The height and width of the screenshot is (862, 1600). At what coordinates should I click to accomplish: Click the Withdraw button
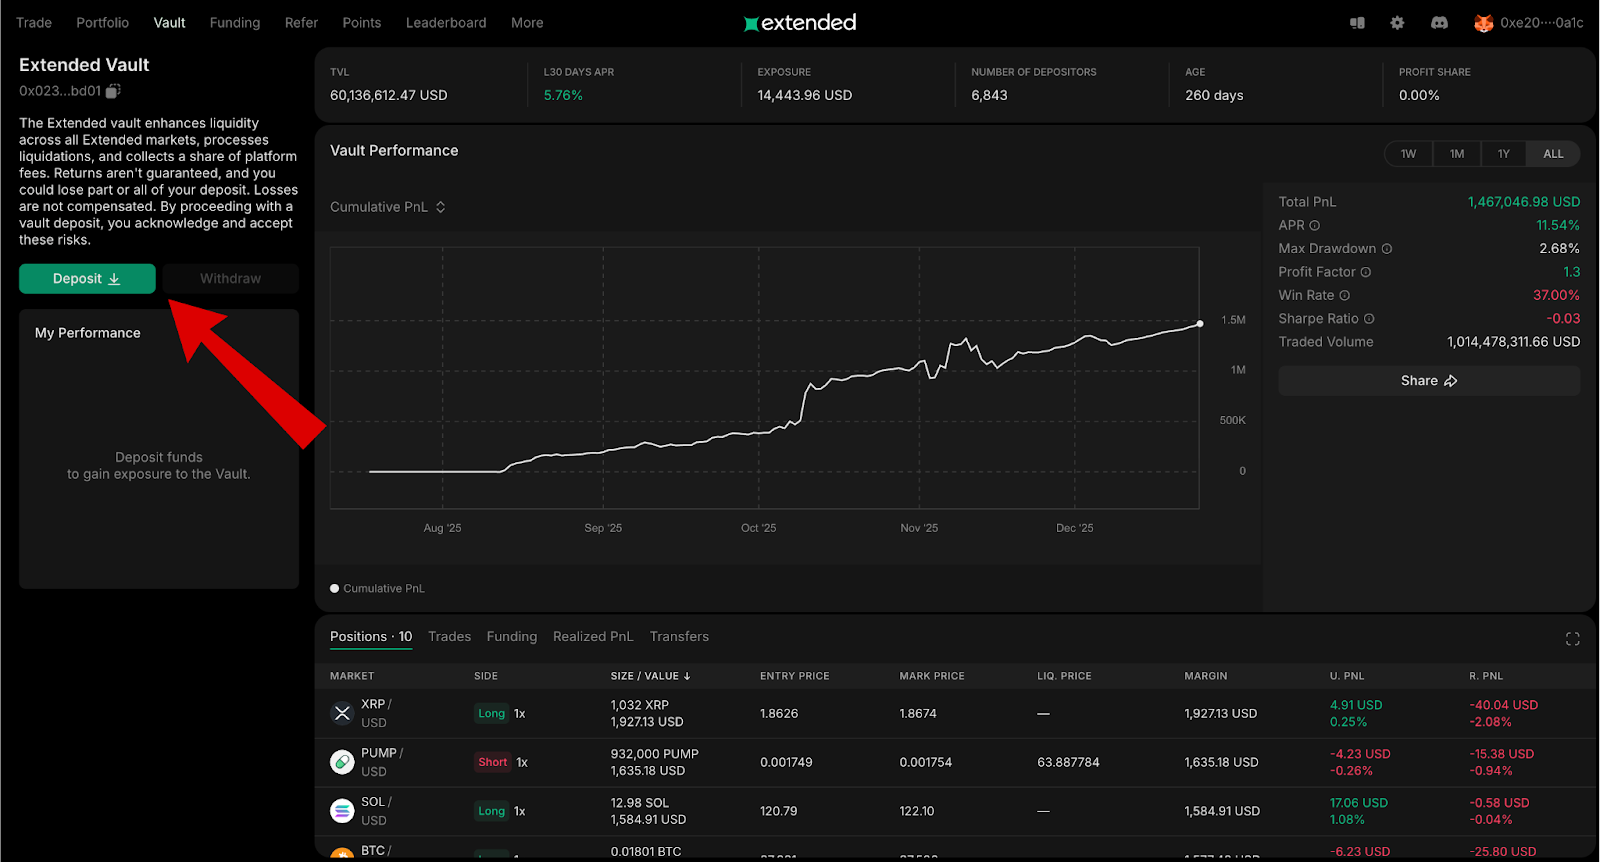tap(231, 279)
